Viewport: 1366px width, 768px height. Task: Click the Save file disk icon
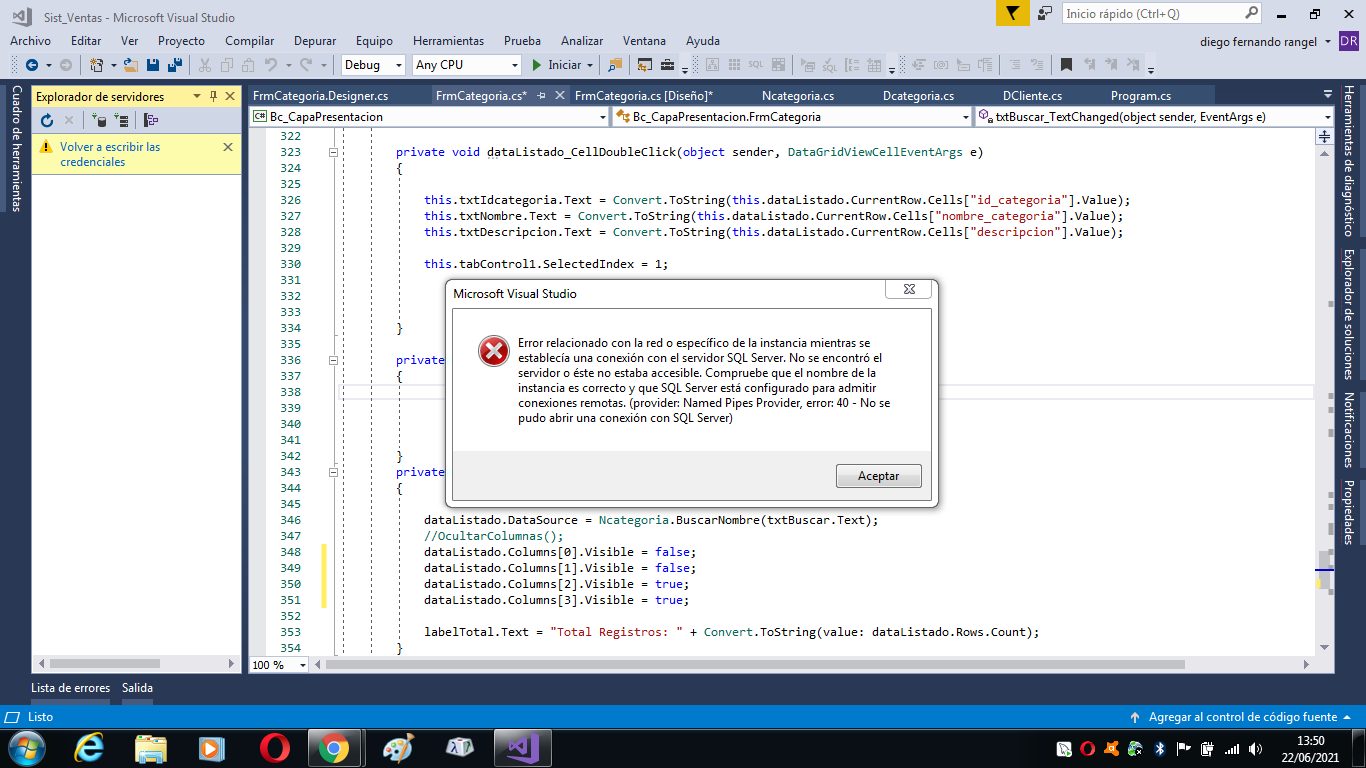coord(153,65)
